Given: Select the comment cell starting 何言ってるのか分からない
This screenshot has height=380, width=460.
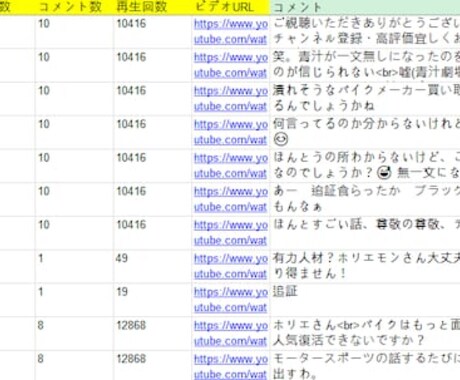Looking at the screenshot, I should click(365, 132).
